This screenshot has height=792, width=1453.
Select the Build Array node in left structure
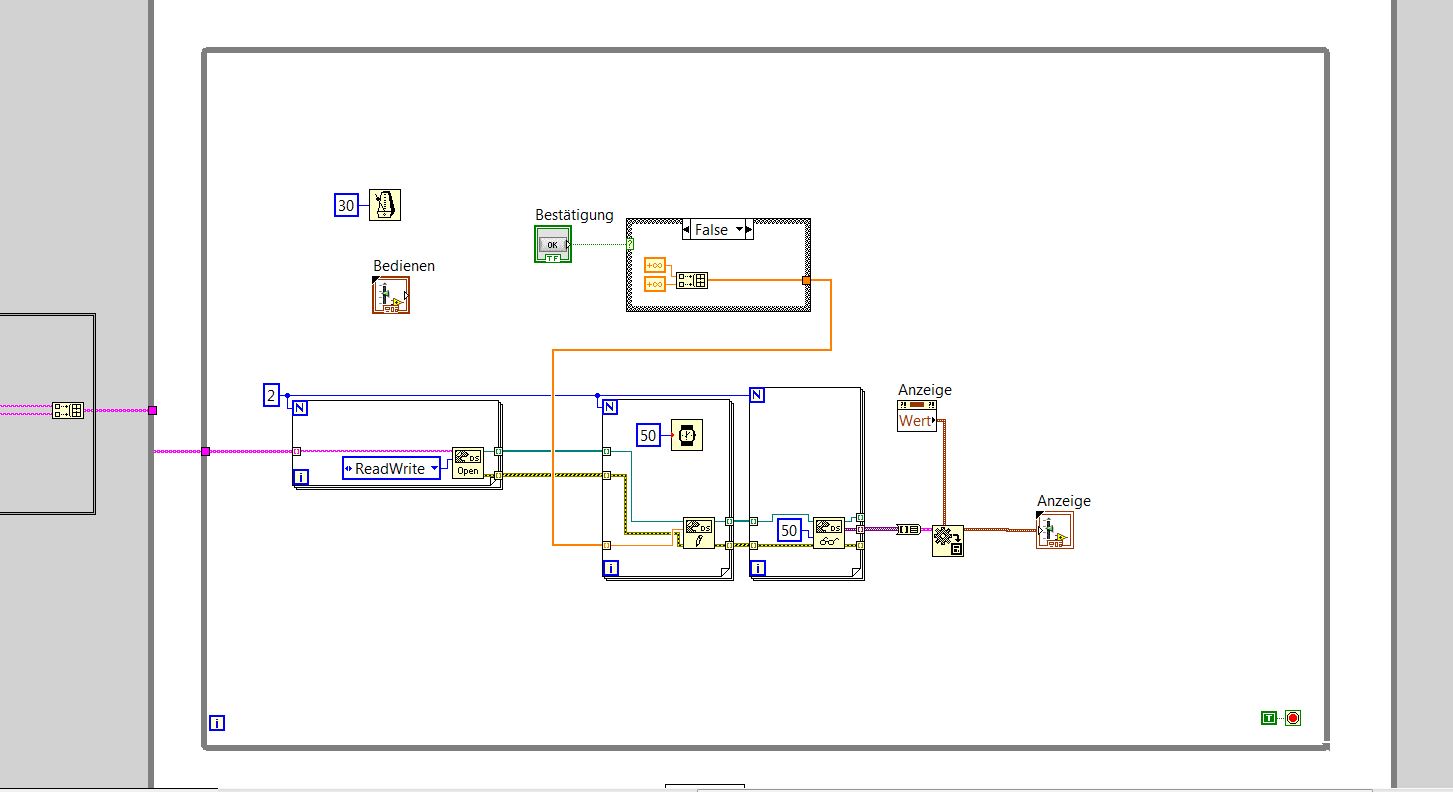tap(68, 410)
